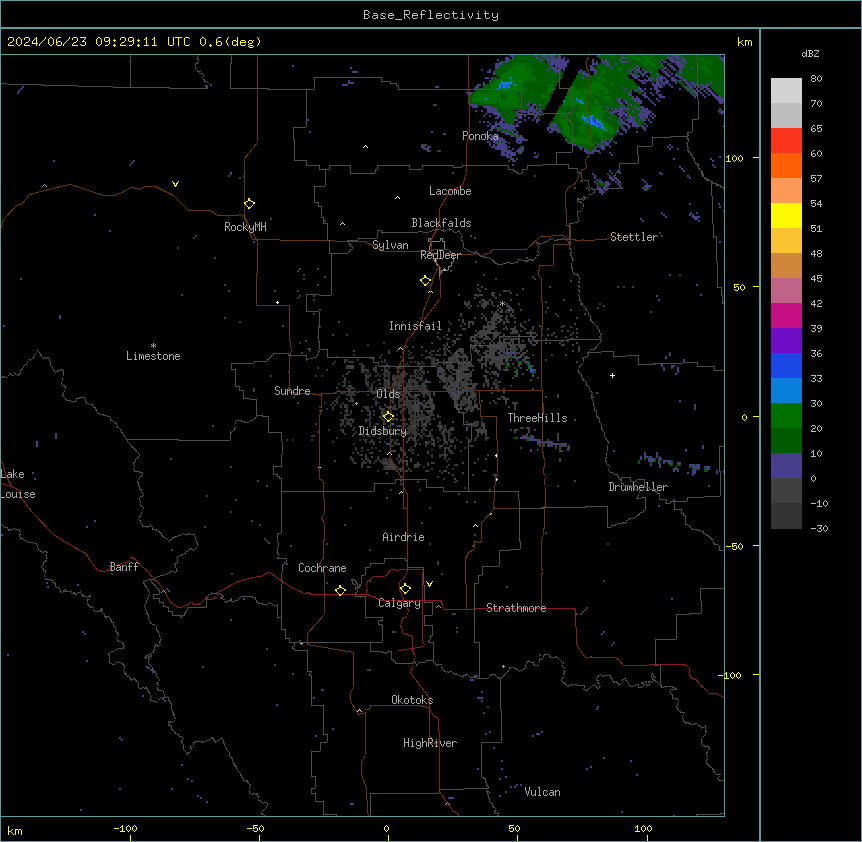
Task: Click the Drumheller label
Action: click(638, 487)
